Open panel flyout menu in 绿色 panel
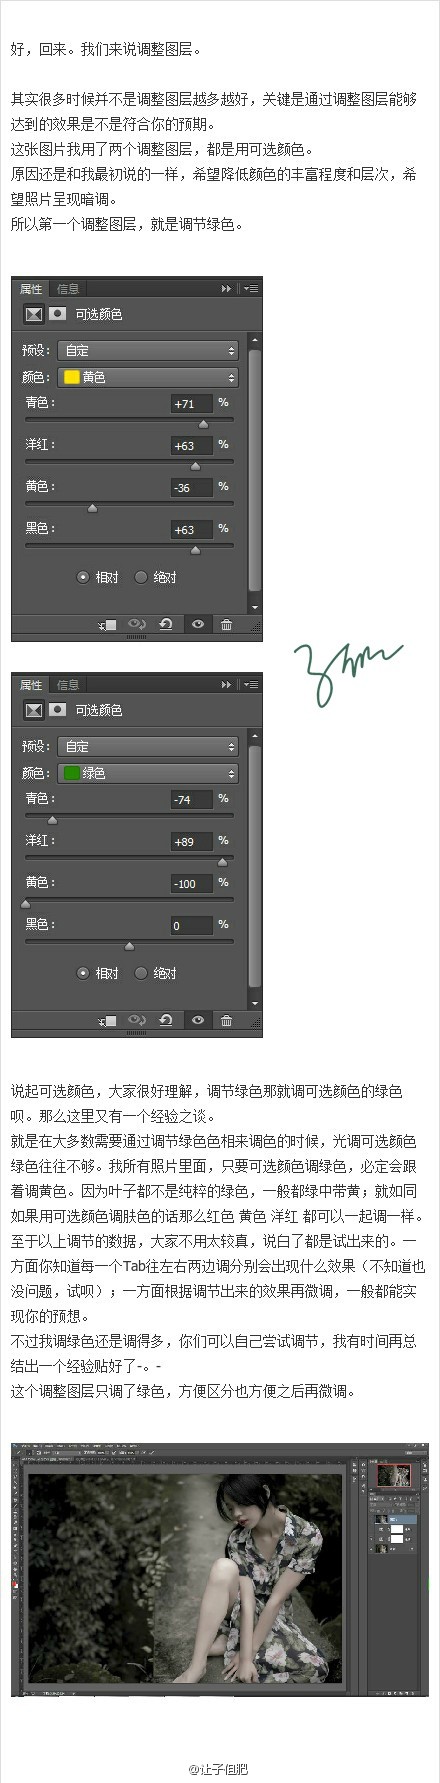 click(250, 685)
